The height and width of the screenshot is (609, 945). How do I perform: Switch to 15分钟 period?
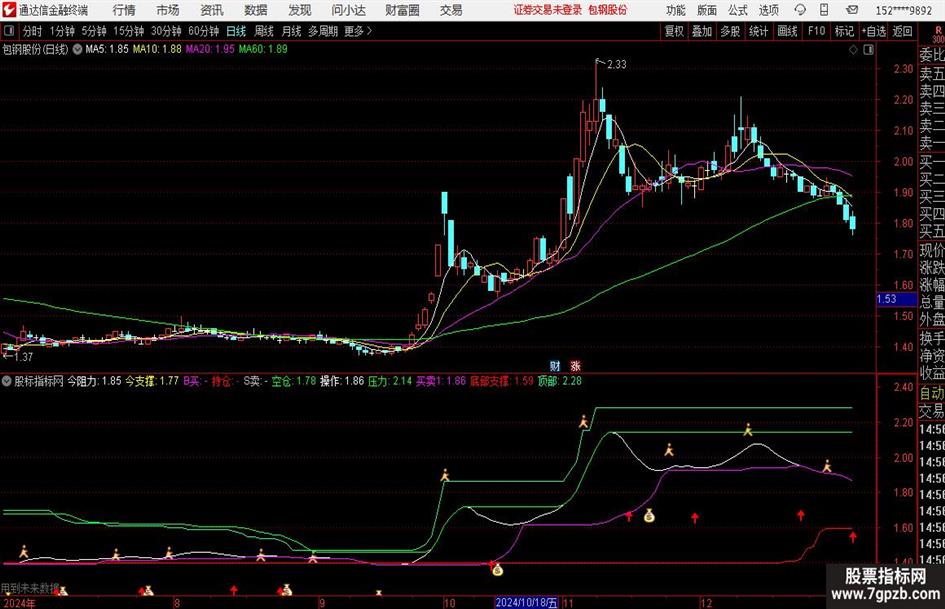[x=129, y=31]
